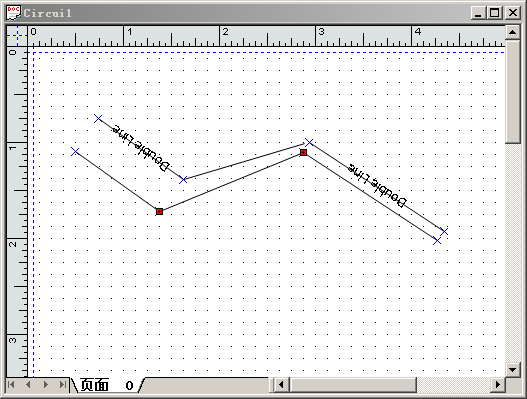
Task: Maximize the Circui1 window
Action: click(x=495, y=13)
